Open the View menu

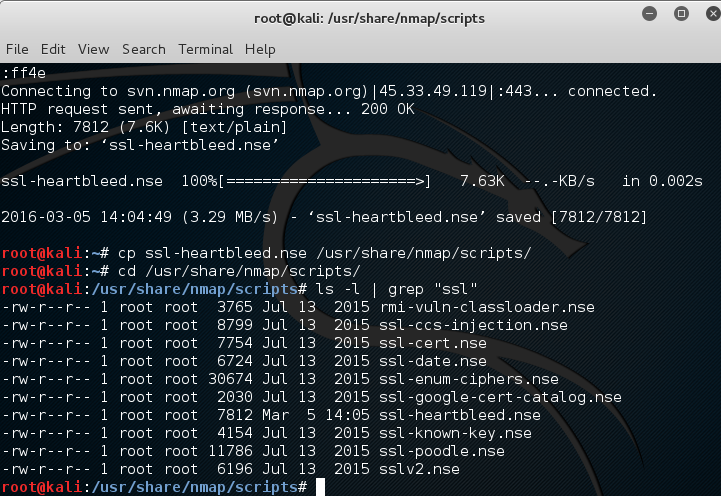tap(93, 49)
